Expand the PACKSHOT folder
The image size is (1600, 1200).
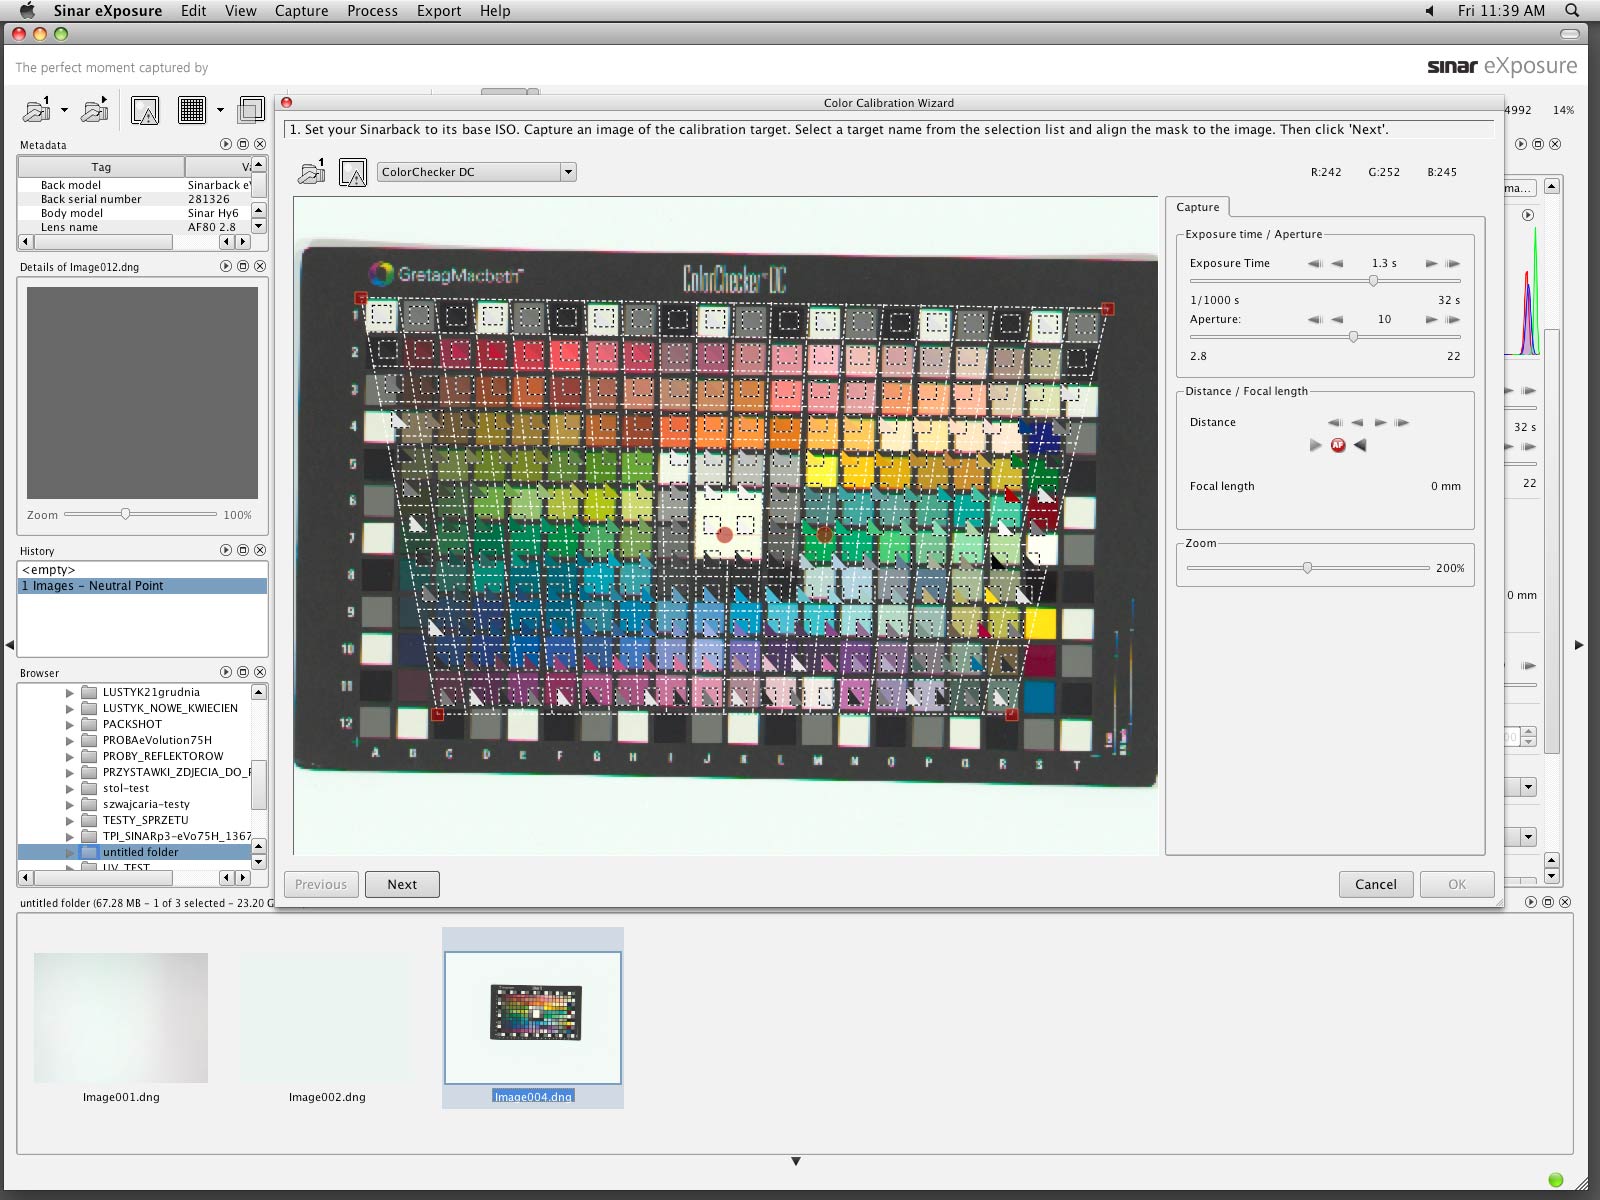tap(70, 724)
